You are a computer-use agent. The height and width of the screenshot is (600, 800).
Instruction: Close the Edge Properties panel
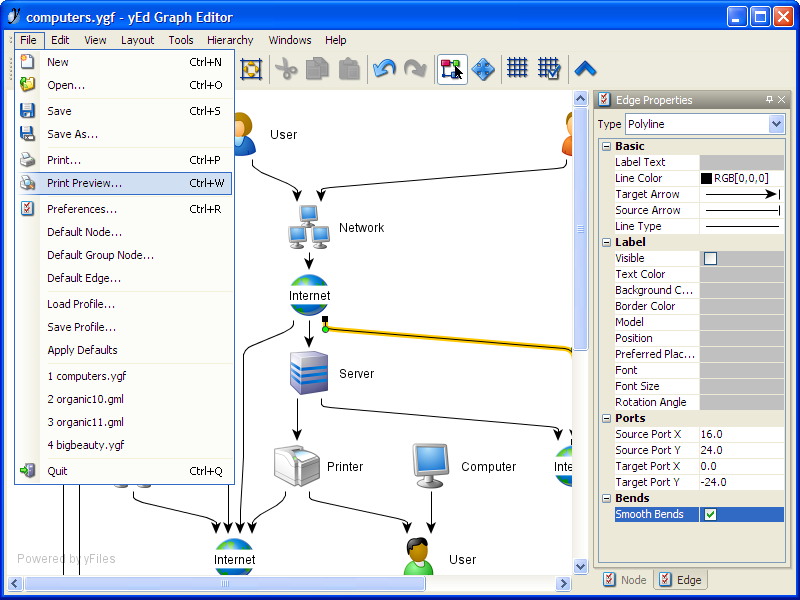point(781,99)
